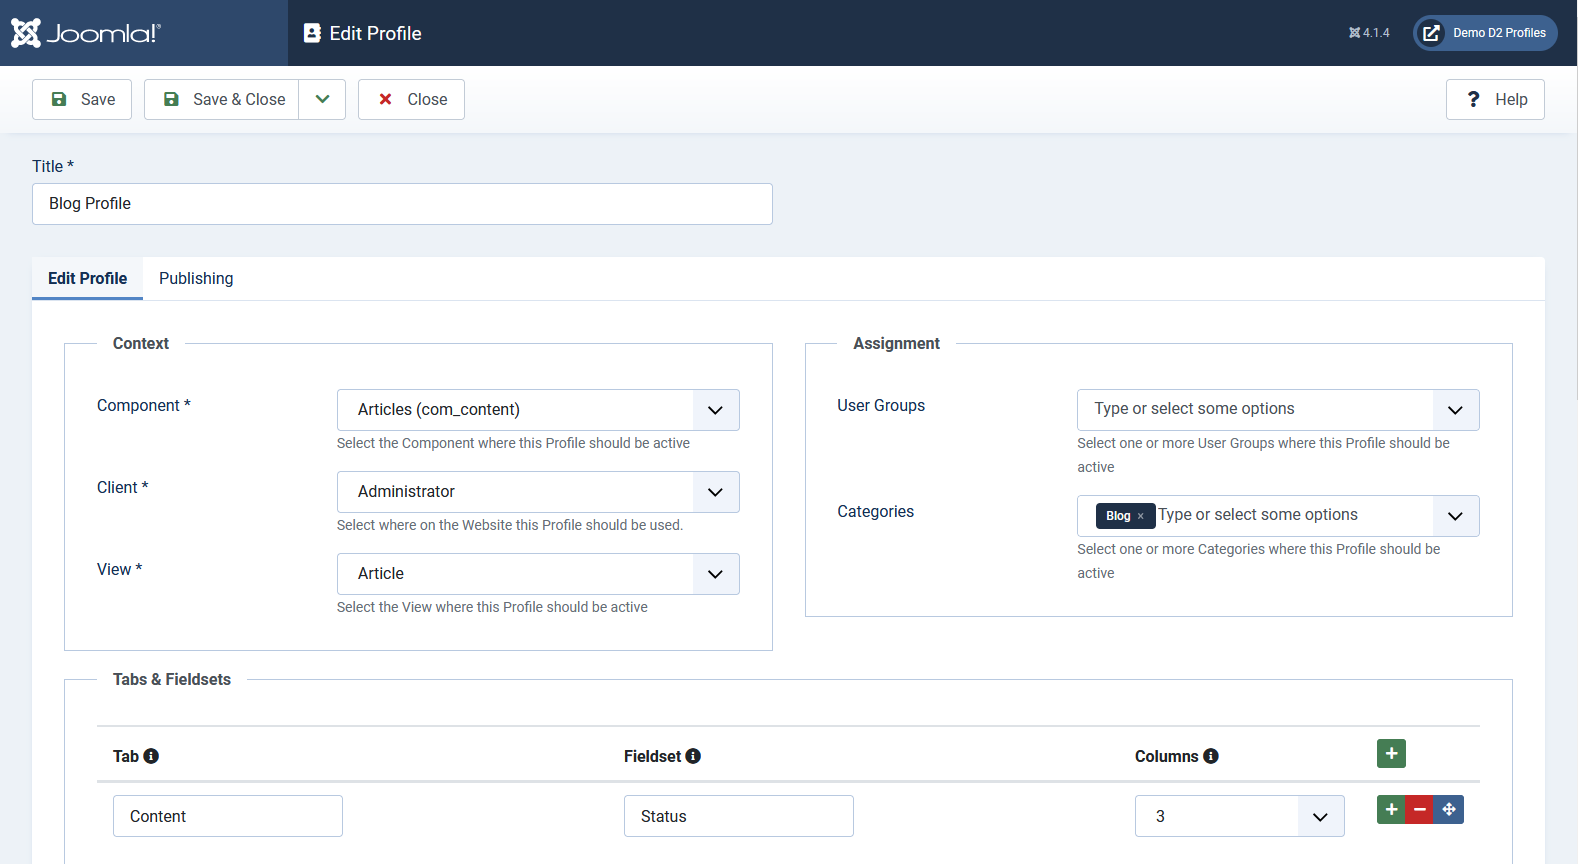The height and width of the screenshot is (864, 1578).
Task: Open the Client dropdown
Action: (x=538, y=492)
